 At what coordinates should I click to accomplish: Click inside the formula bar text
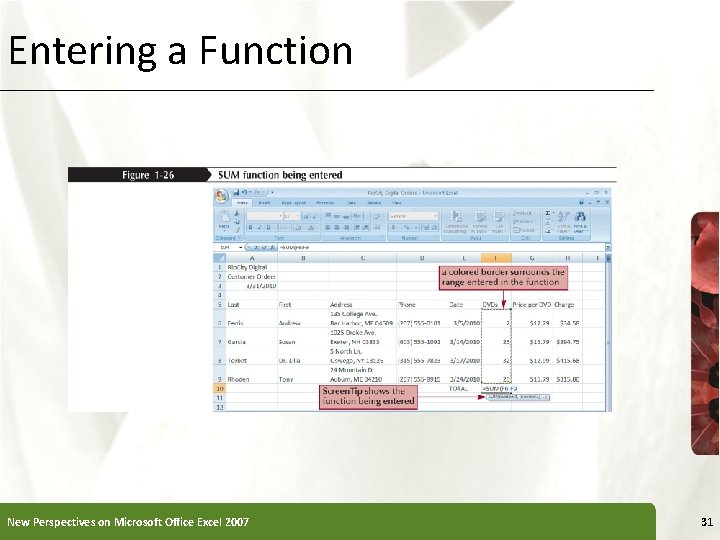[x=441, y=248]
